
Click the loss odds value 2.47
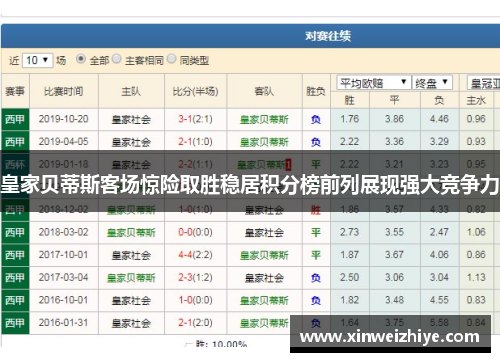click(x=439, y=232)
